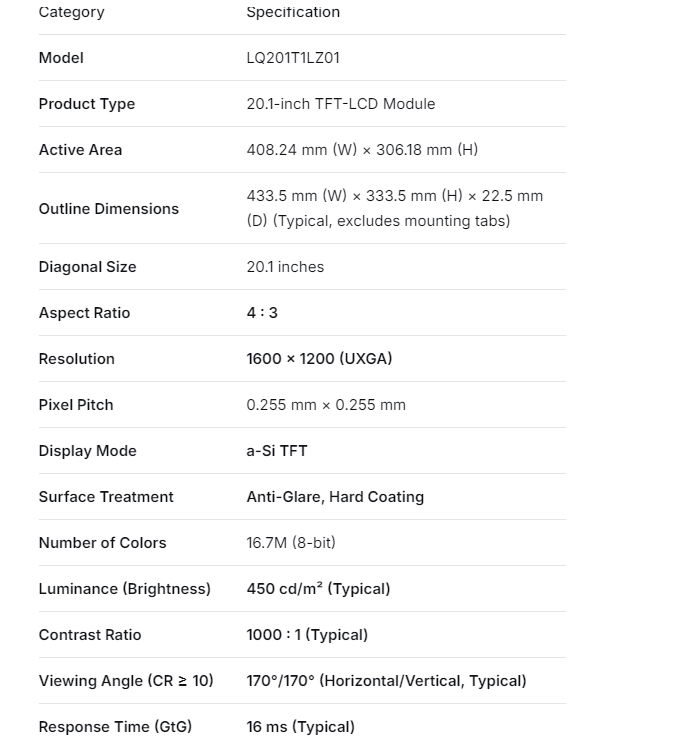Click the 408.24 mm active area value

[x=362, y=150]
